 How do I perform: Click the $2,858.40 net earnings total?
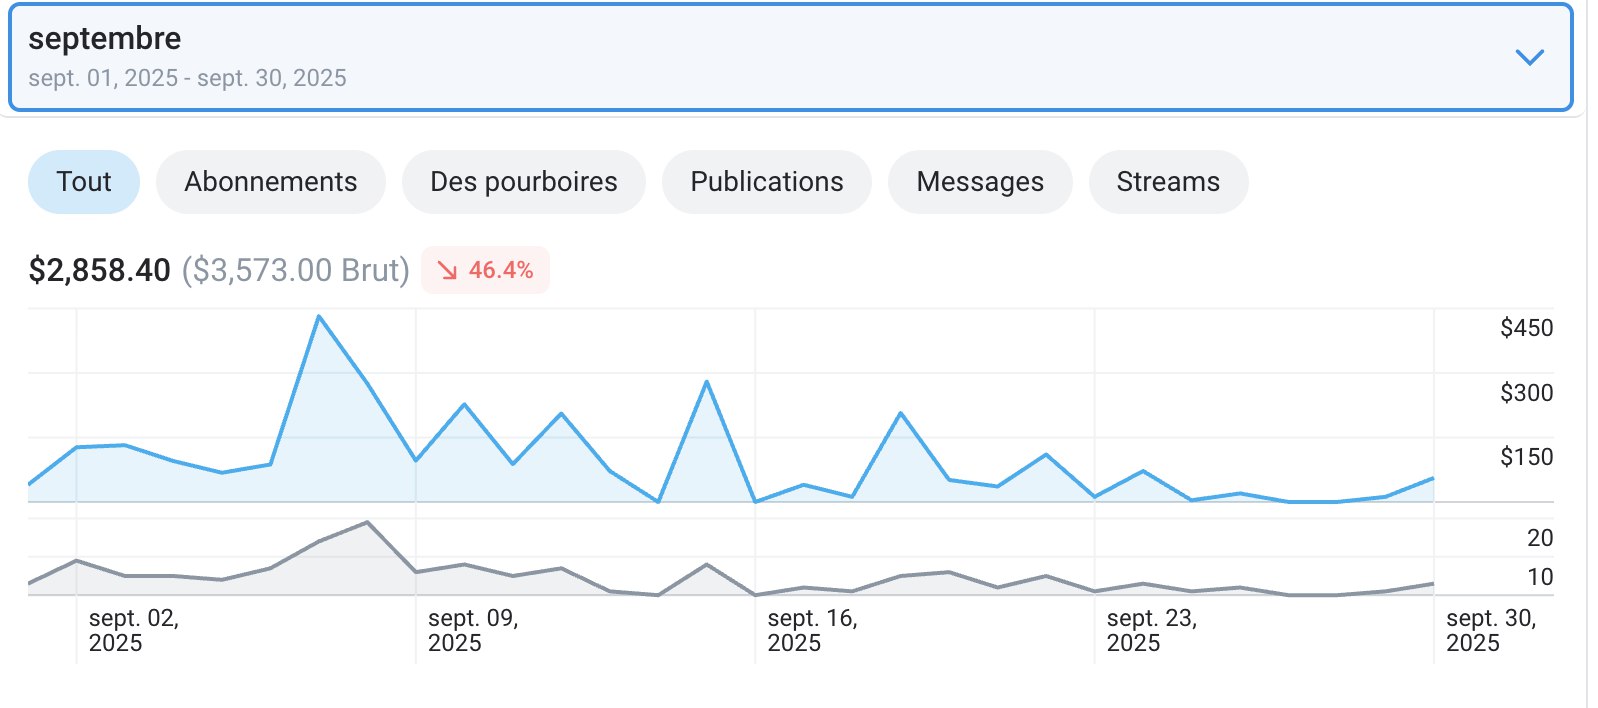point(100,271)
